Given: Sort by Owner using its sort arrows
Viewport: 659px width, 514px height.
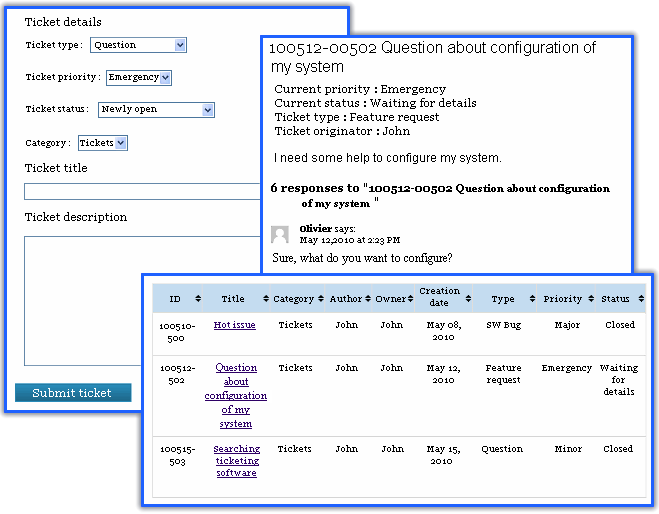Looking at the screenshot, I should click(x=411, y=299).
